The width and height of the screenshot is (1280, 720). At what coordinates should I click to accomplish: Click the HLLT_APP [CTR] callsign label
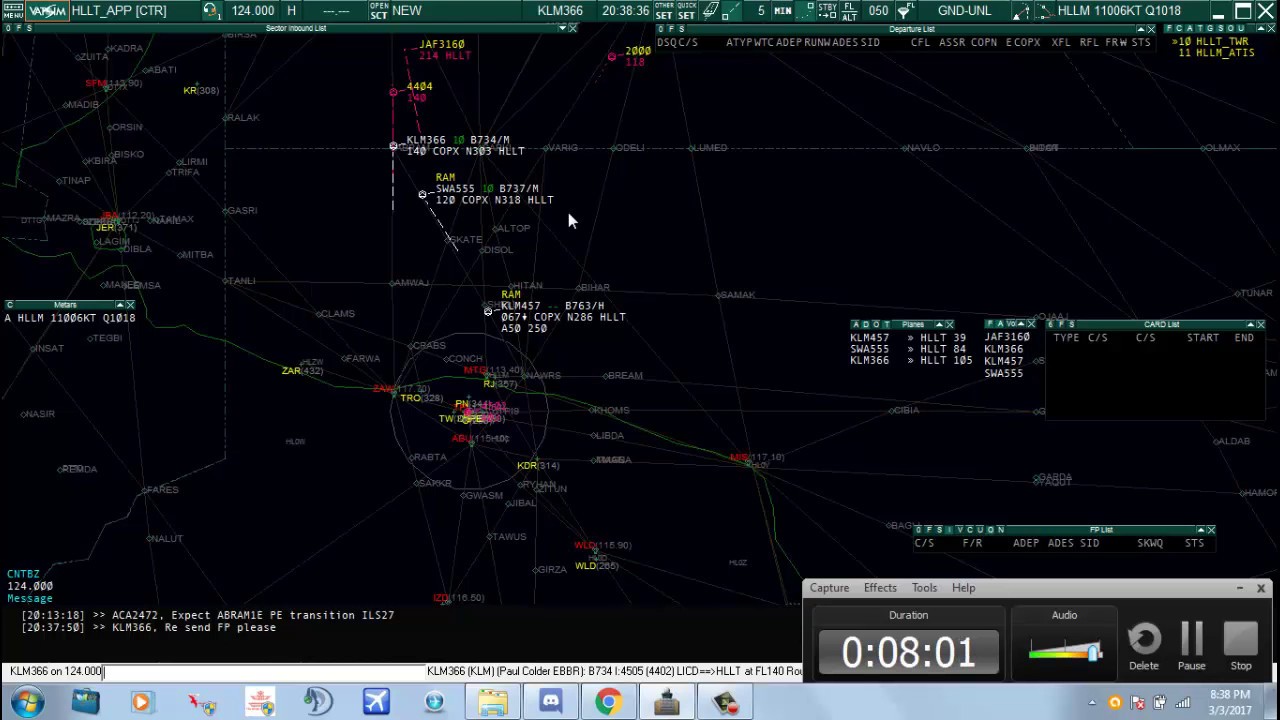click(119, 11)
